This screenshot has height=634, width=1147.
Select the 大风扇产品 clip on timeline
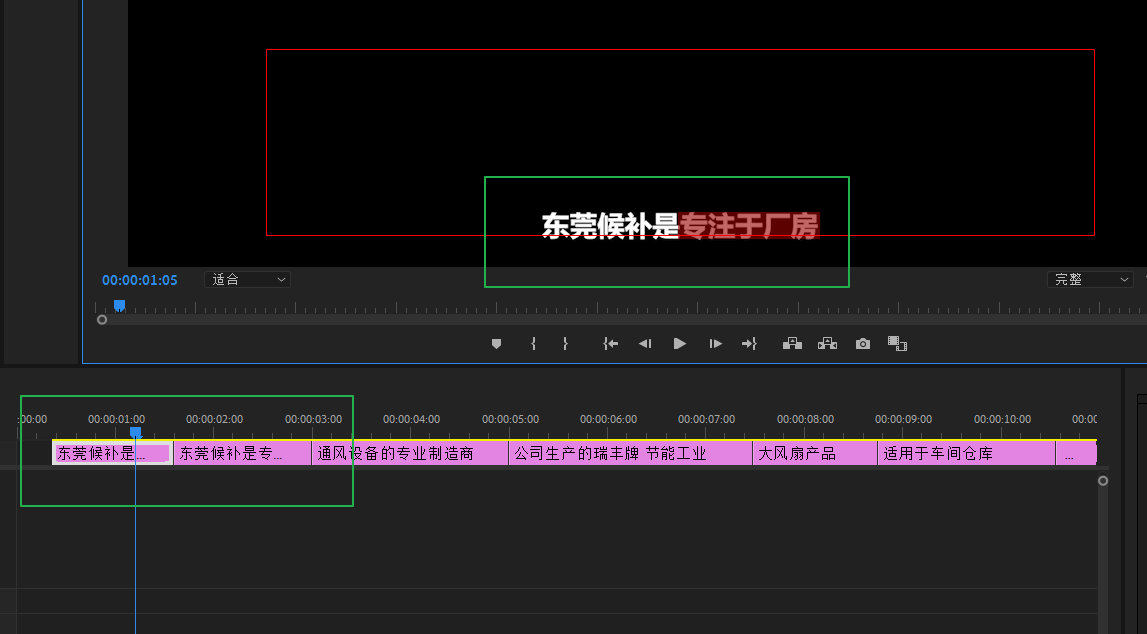click(814, 454)
